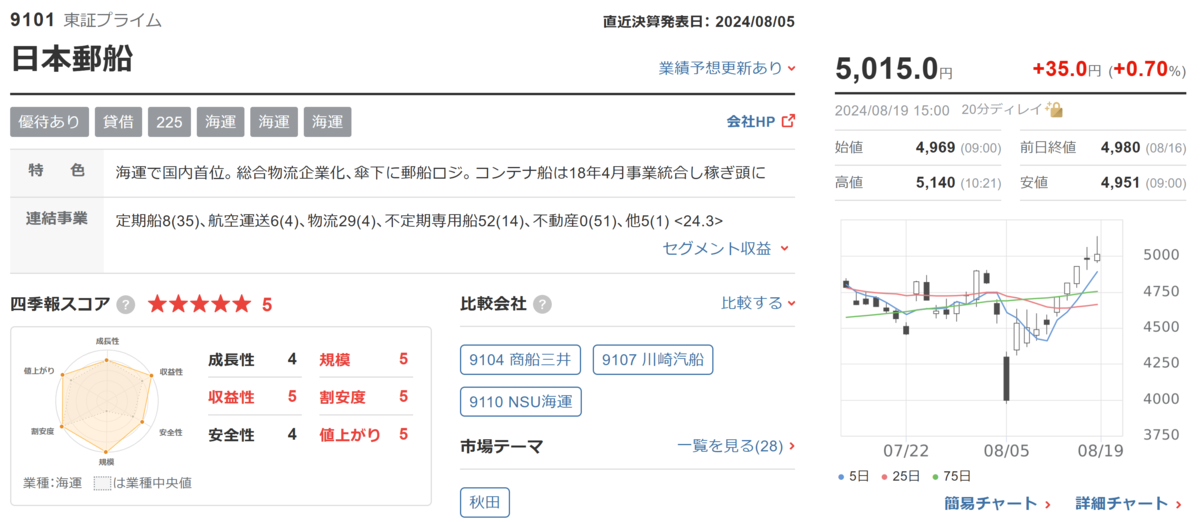
Task: Click the 市場テーマ heading
Action: pos(502,445)
